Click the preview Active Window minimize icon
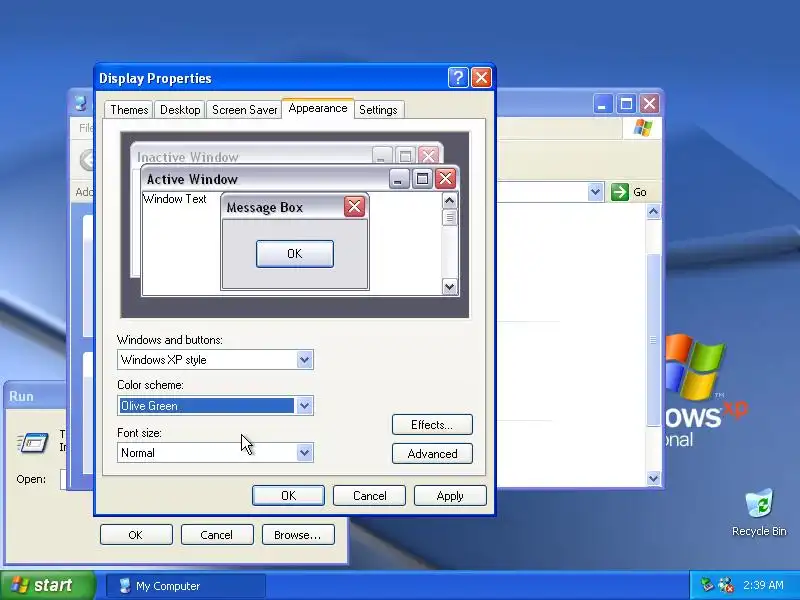The width and height of the screenshot is (800, 600). (399, 179)
